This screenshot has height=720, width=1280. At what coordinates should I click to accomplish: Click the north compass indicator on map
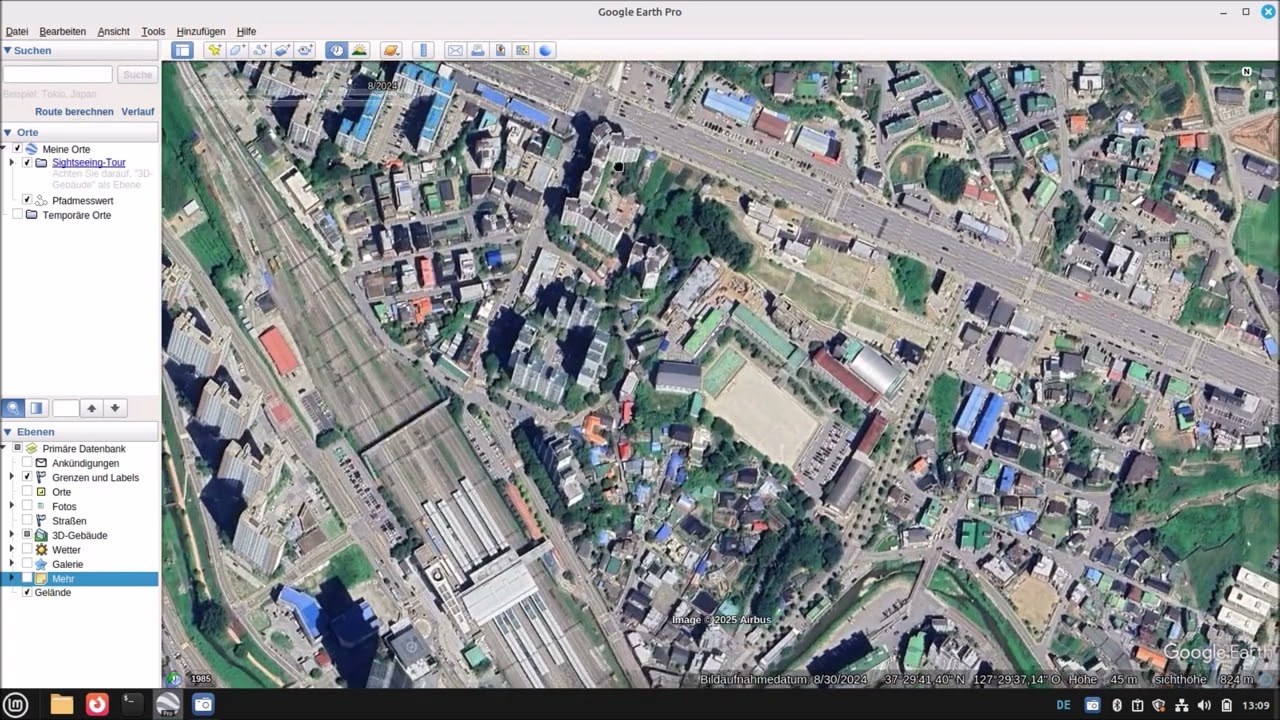coord(1247,72)
